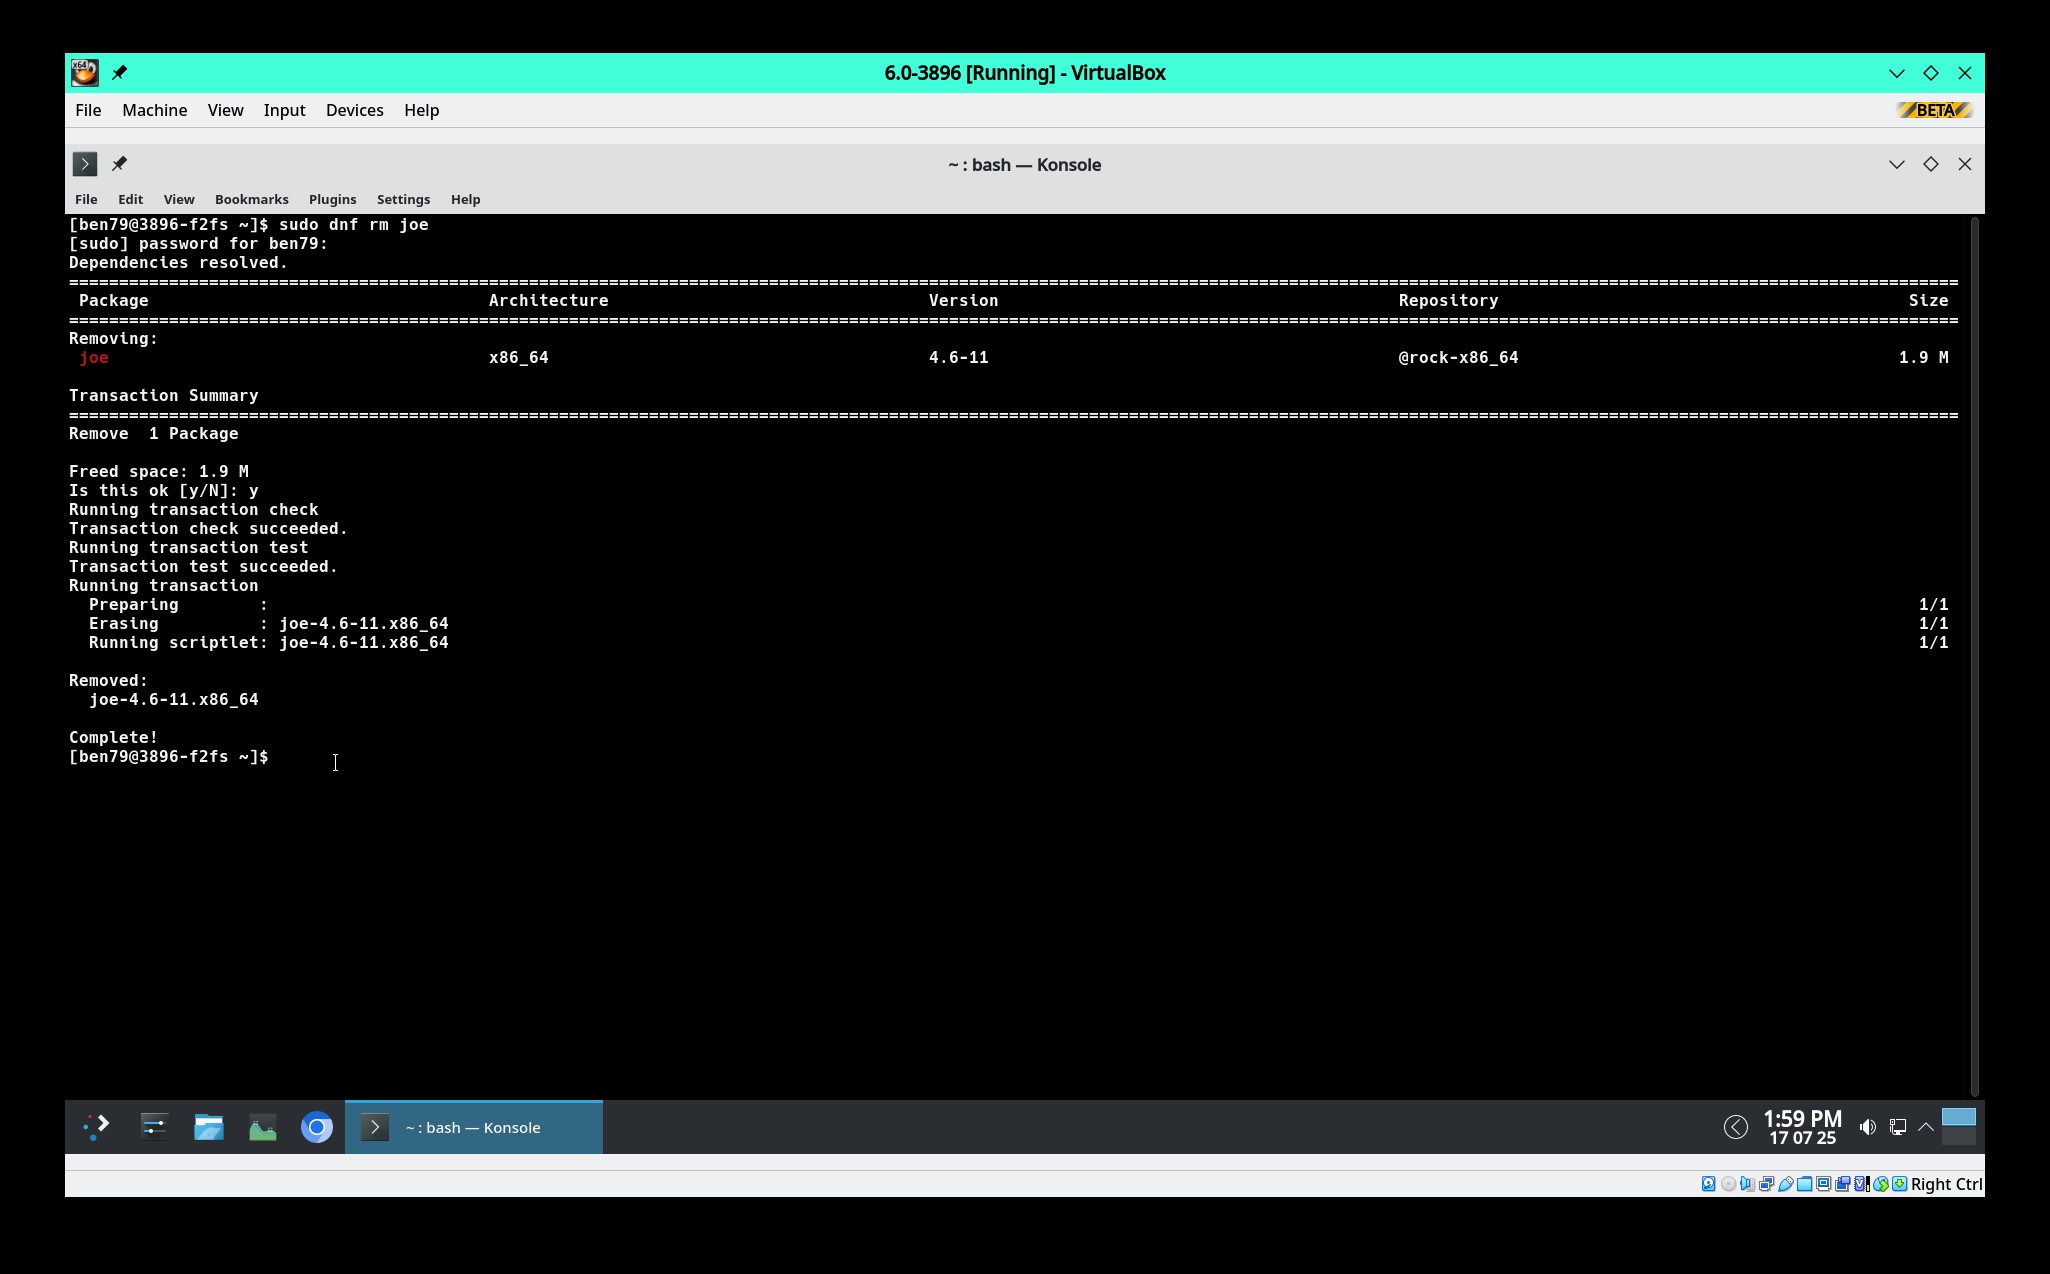Click Konsole terminal icon in title bar

coord(85,164)
